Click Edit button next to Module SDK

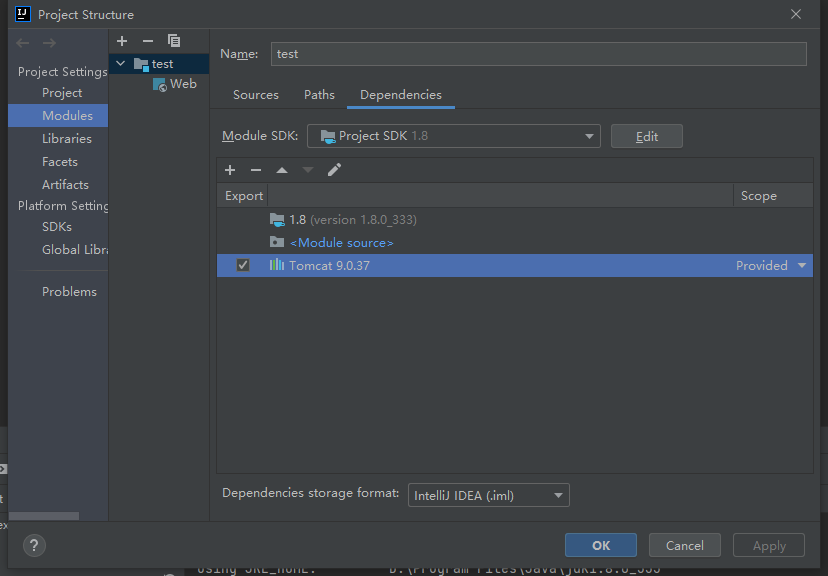pyautogui.click(x=646, y=136)
